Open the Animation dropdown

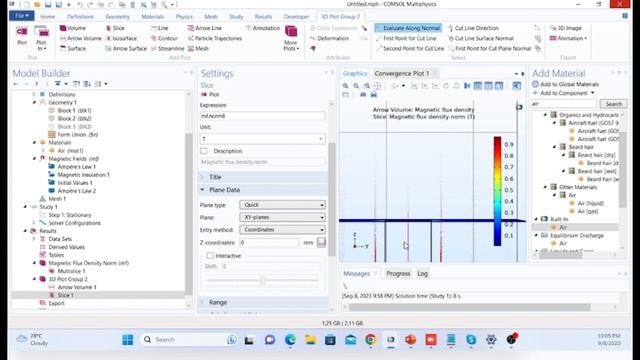tap(568, 38)
